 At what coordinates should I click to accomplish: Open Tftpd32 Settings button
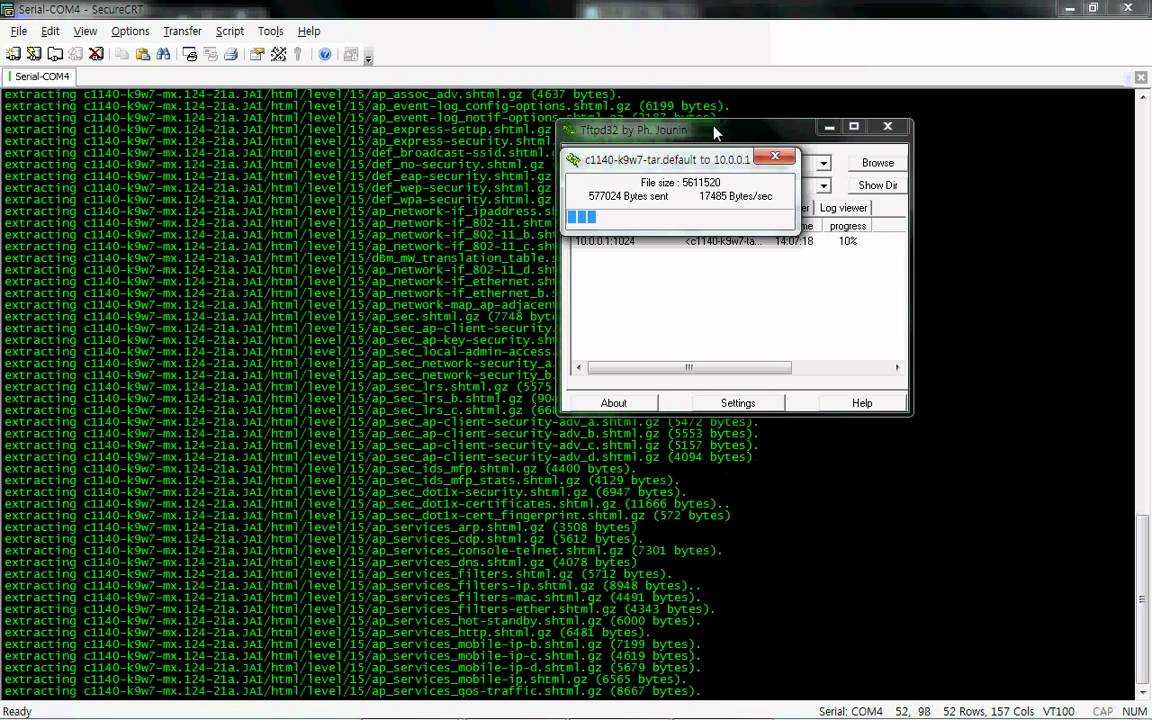pos(738,403)
